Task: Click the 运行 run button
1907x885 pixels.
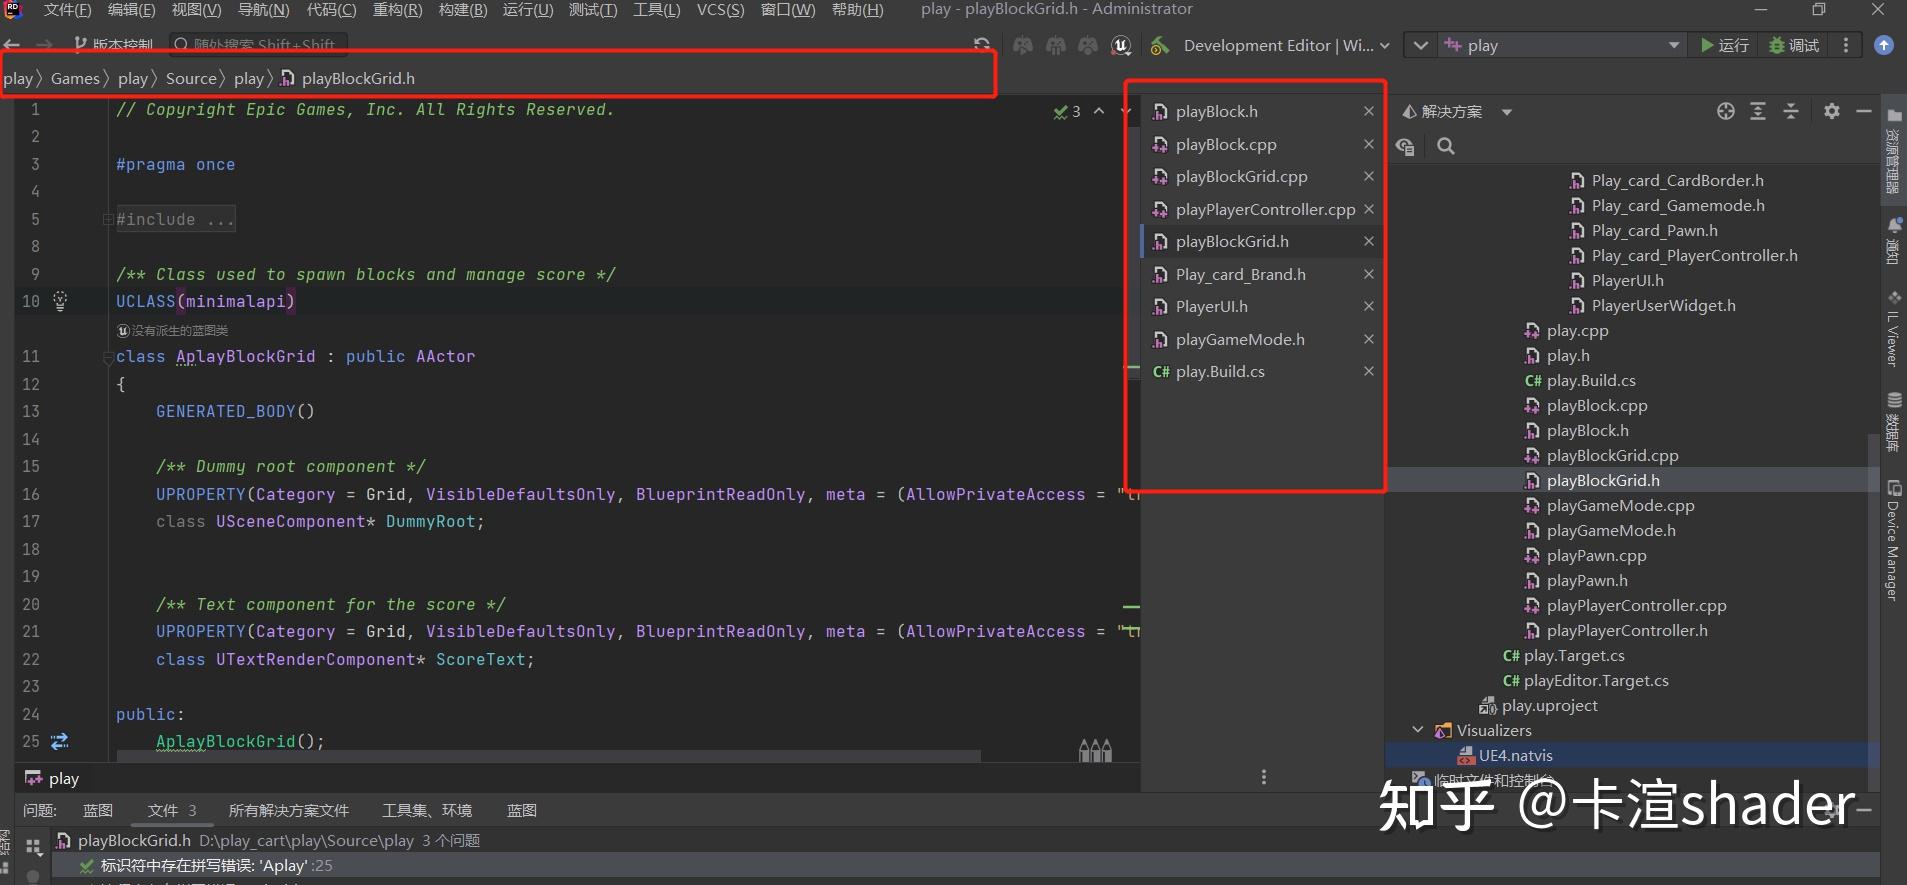Action: click(1725, 46)
